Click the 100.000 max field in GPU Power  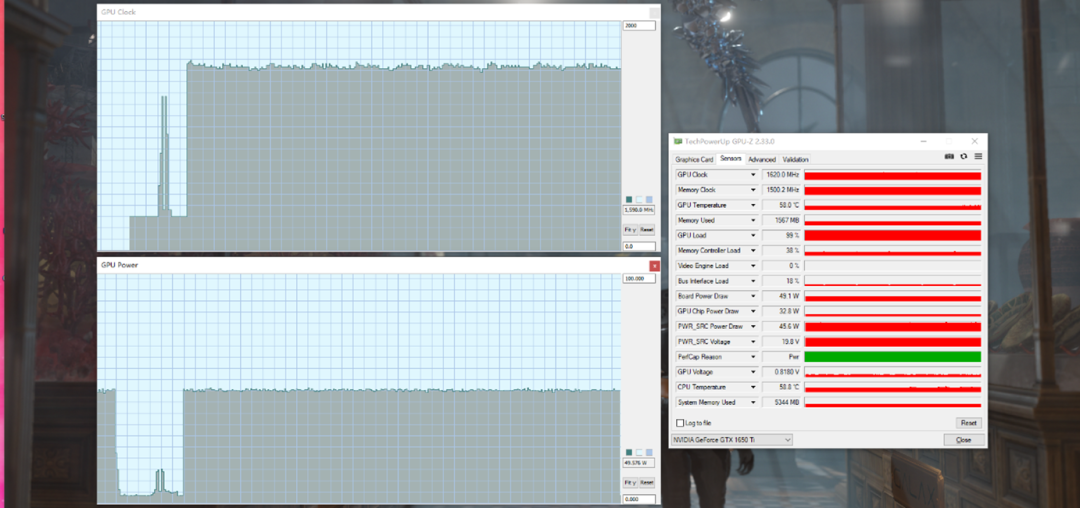(x=639, y=279)
